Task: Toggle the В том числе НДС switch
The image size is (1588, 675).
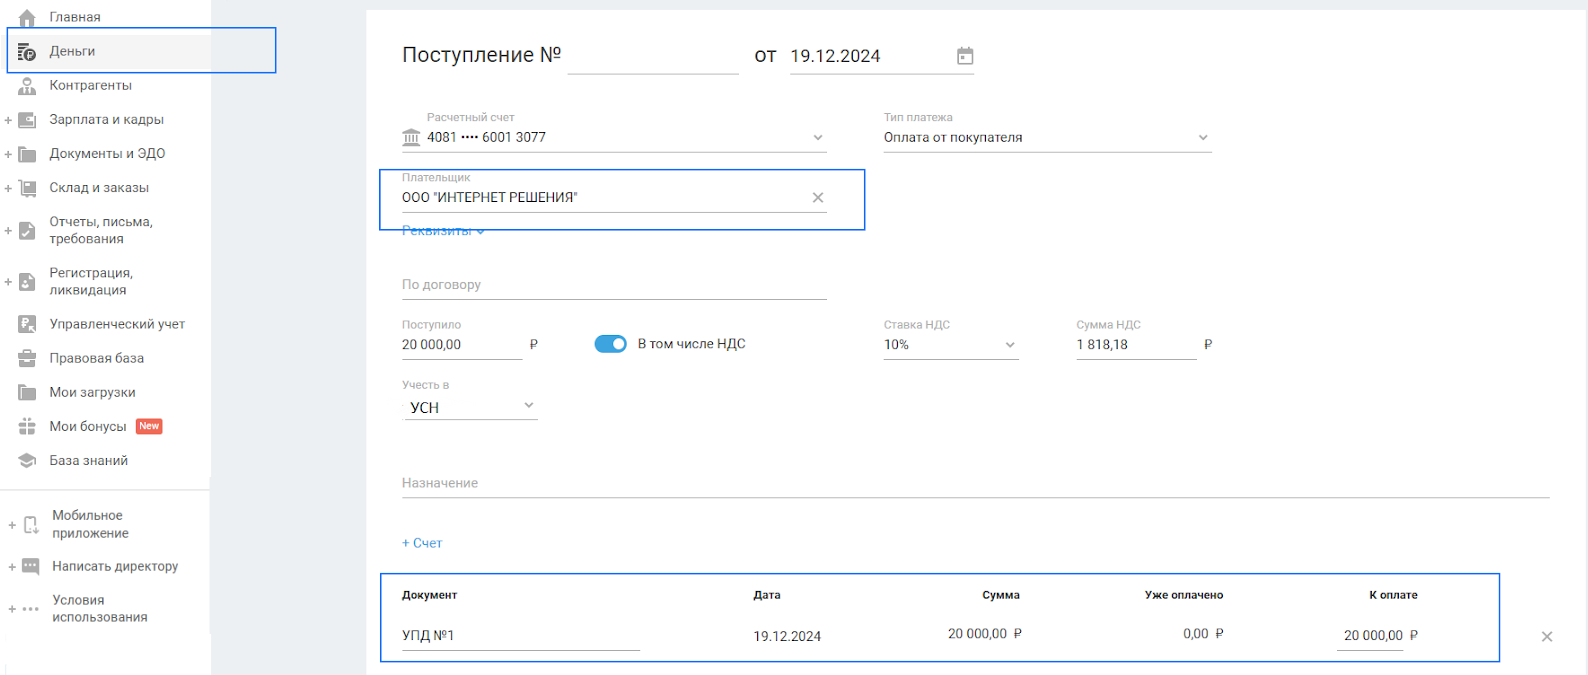Action: 610,344
